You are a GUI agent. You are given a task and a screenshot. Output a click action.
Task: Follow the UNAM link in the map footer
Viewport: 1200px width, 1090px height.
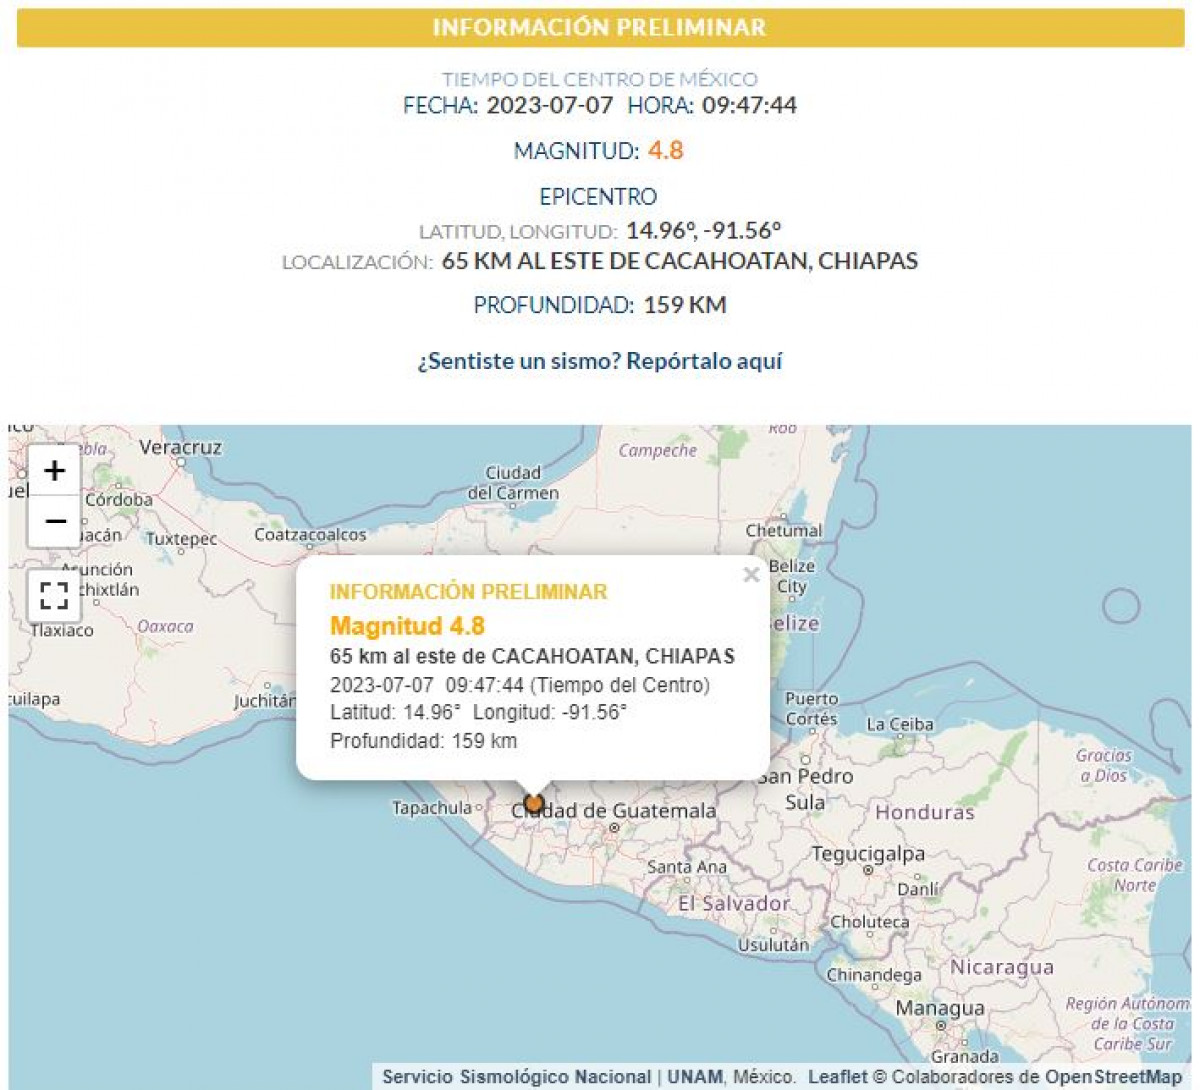tap(695, 1077)
